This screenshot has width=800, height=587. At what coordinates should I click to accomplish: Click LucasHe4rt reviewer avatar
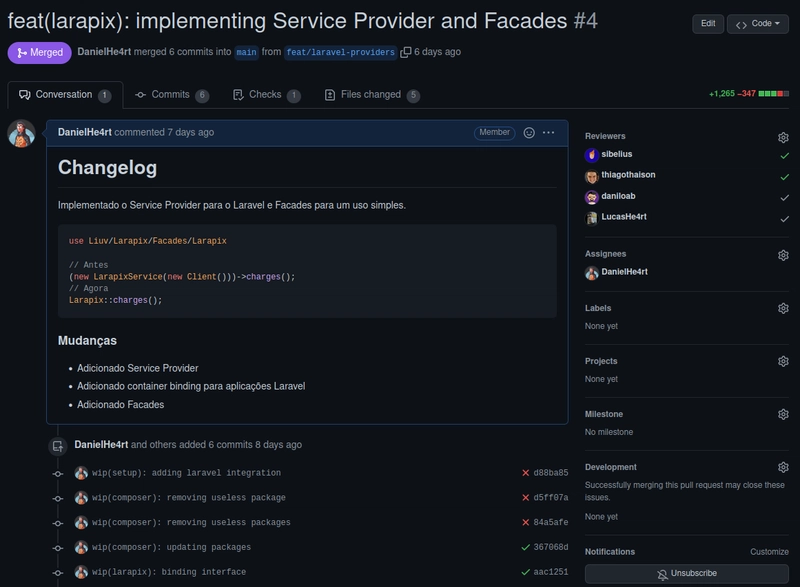point(592,218)
